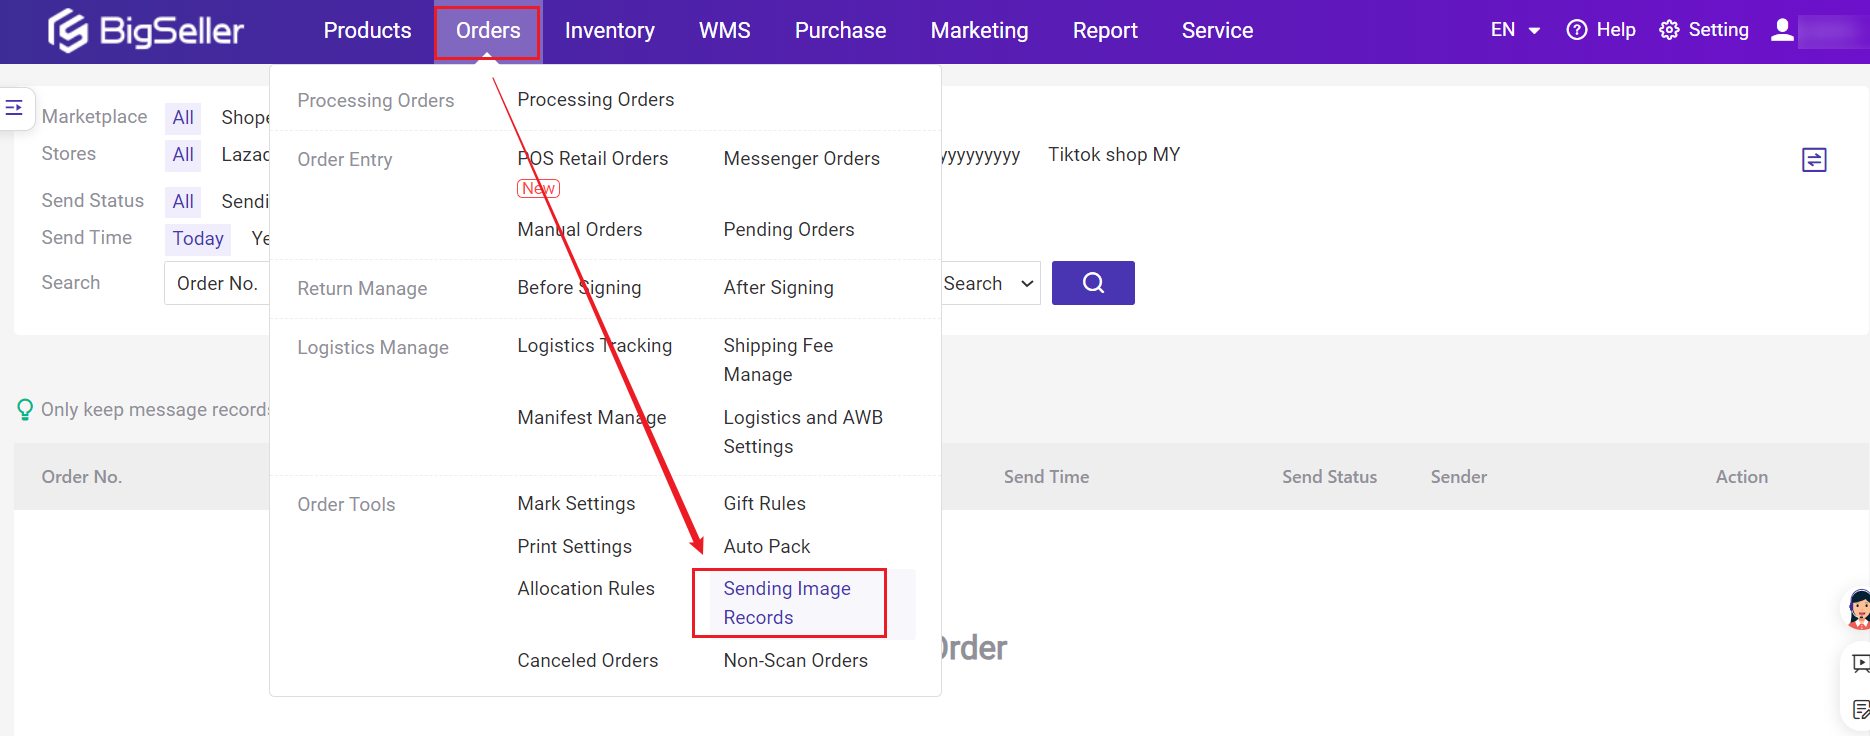Click the purple search magnifier button
Viewport: 1870px width, 736px height.
pyautogui.click(x=1092, y=283)
